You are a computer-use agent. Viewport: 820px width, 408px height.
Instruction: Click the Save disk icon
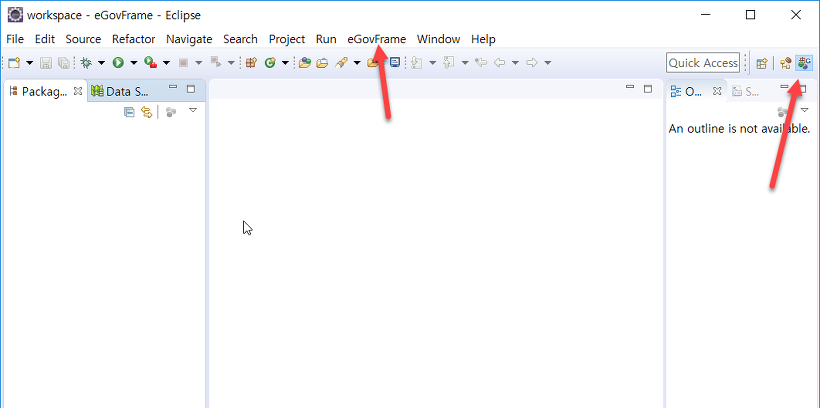click(x=46, y=63)
